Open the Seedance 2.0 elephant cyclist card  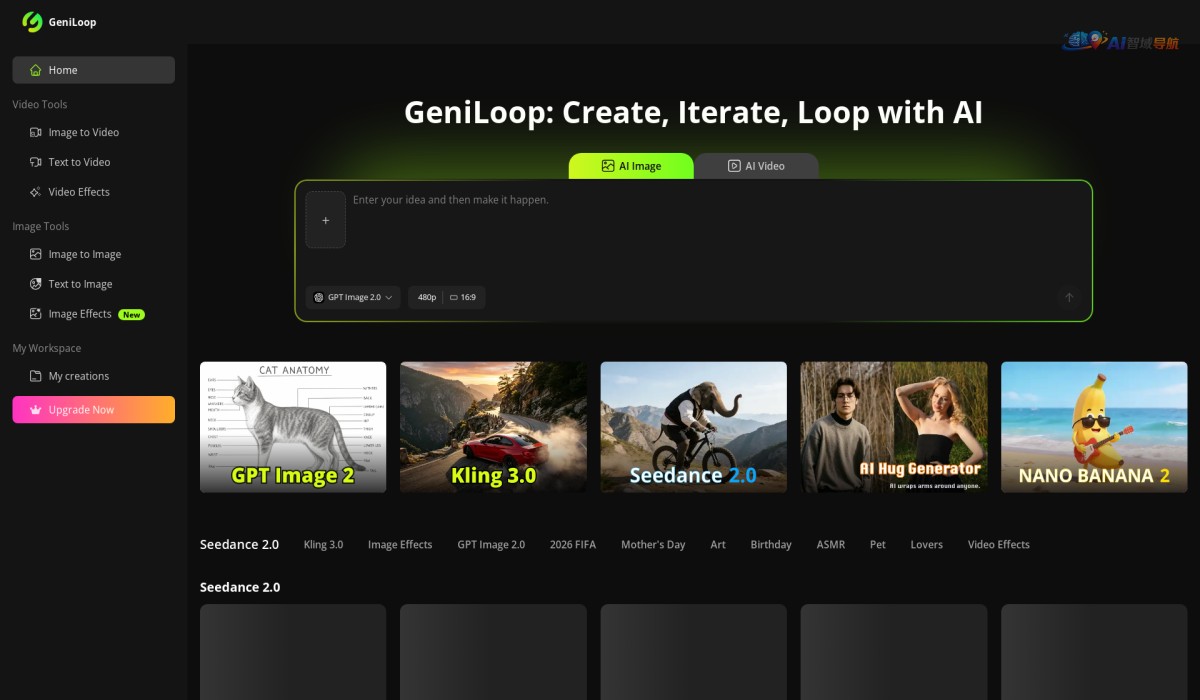pyautogui.click(x=693, y=427)
